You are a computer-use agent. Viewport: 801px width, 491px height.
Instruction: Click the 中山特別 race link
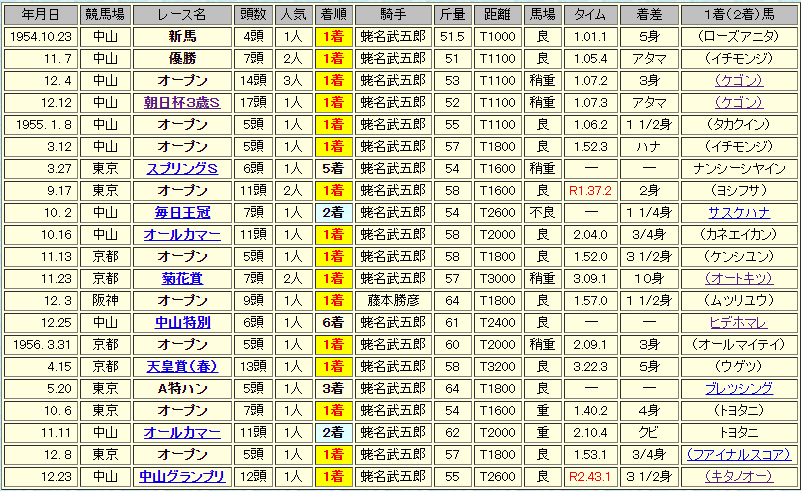[182, 322]
